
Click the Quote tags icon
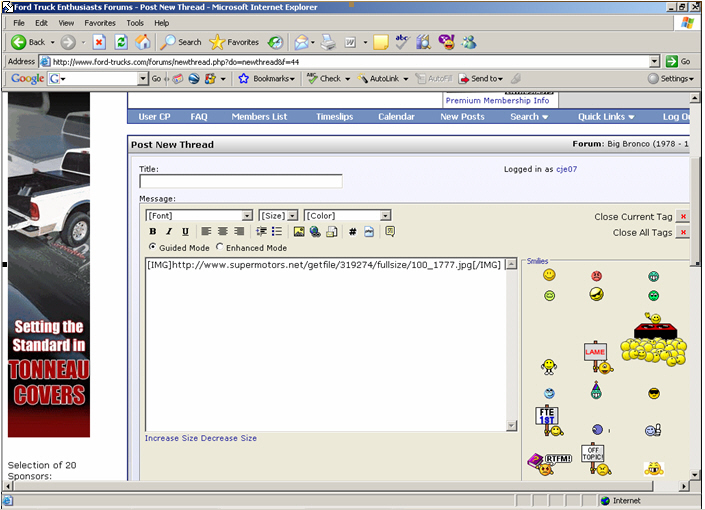[x=390, y=232]
